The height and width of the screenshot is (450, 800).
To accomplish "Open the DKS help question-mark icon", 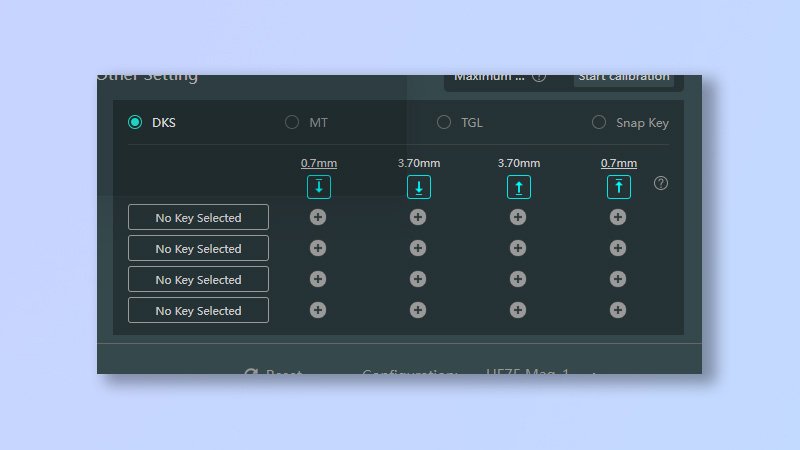I will (x=661, y=183).
